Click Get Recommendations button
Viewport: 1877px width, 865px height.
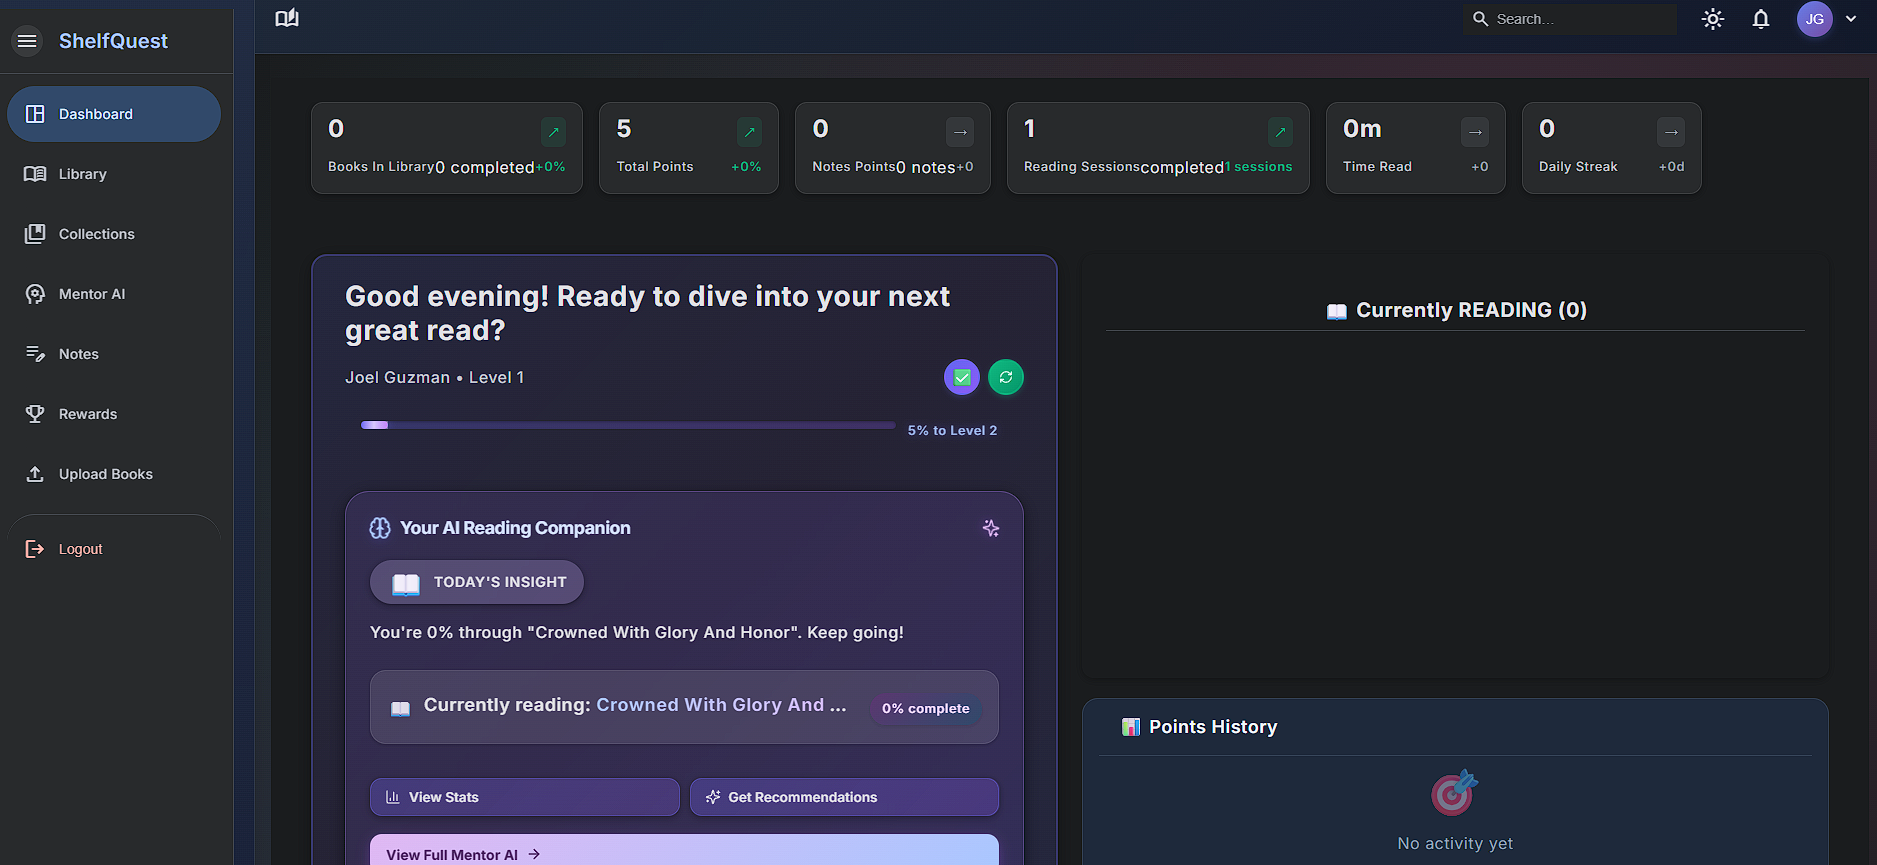click(x=844, y=797)
